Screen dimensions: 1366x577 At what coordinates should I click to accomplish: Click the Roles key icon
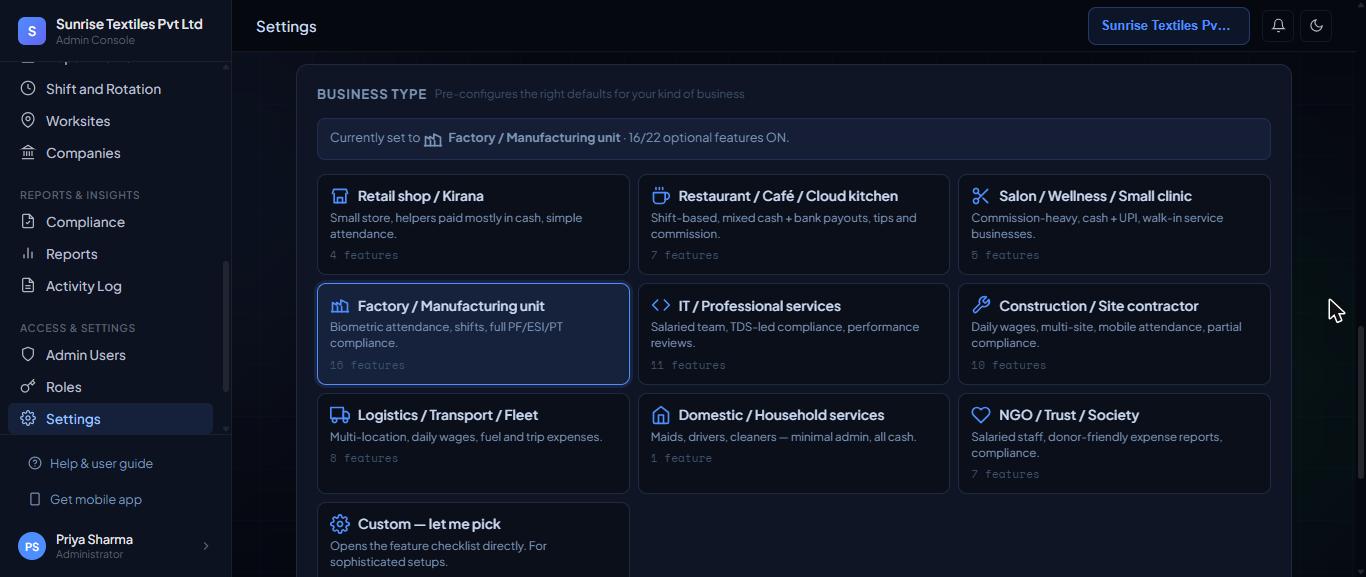(x=28, y=387)
